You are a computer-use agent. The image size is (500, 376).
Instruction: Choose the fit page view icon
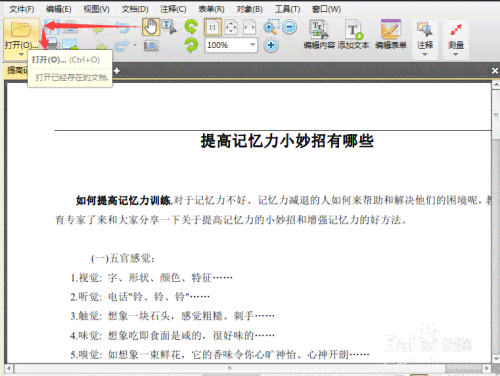[x=231, y=27]
